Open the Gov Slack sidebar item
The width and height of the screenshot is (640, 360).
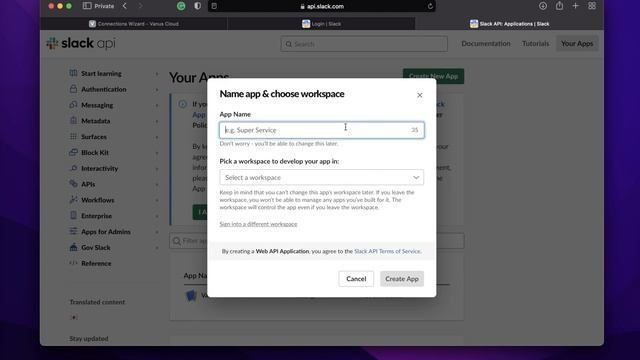point(96,248)
